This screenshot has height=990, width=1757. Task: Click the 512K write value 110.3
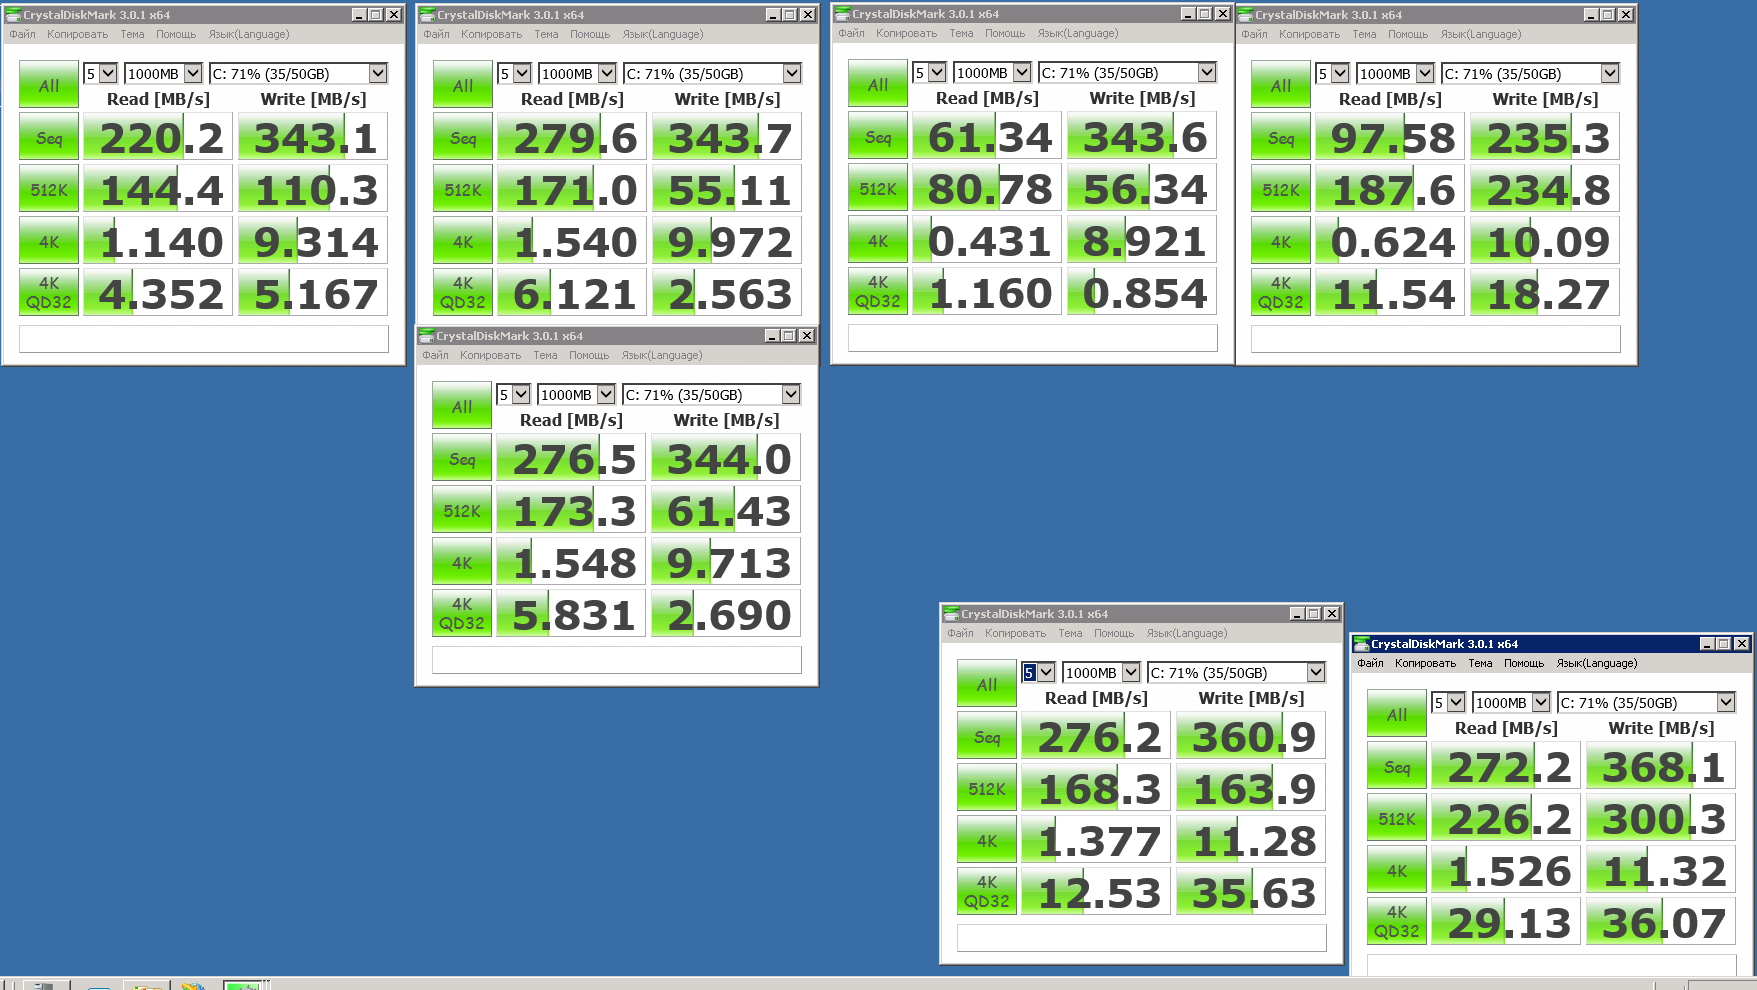(x=313, y=189)
